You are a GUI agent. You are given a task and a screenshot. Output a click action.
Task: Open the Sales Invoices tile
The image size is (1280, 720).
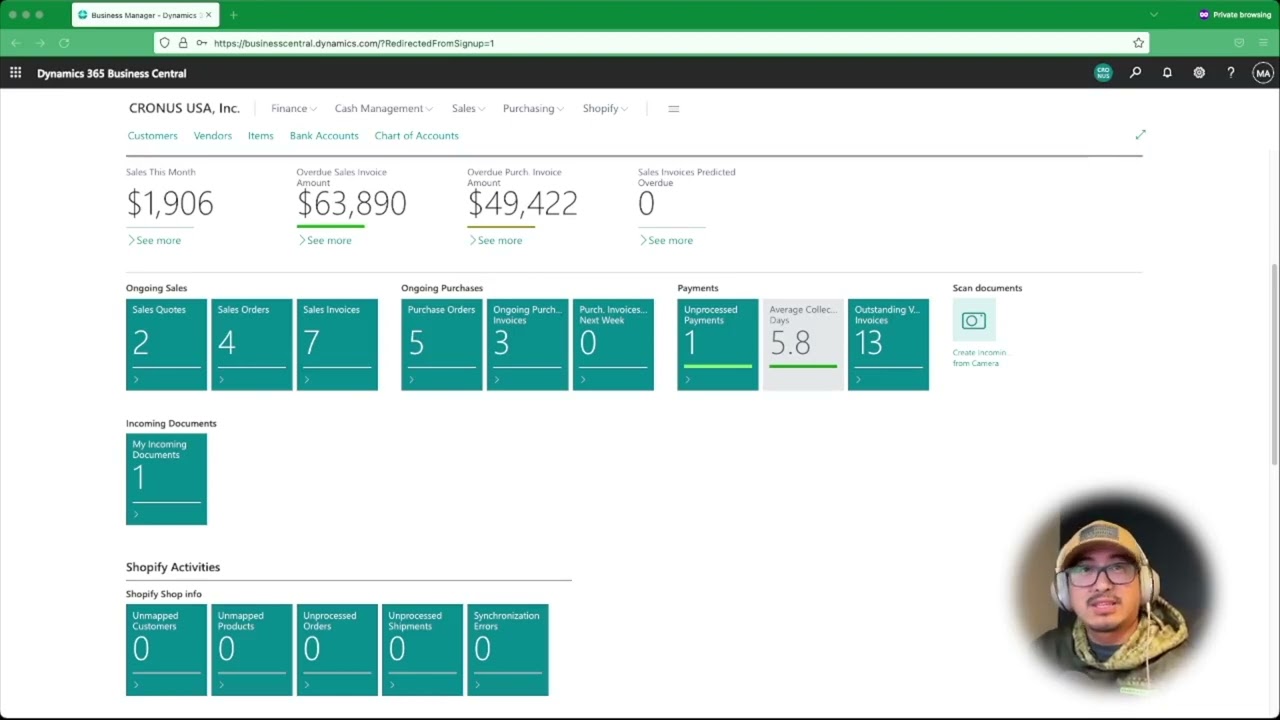click(x=337, y=344)
